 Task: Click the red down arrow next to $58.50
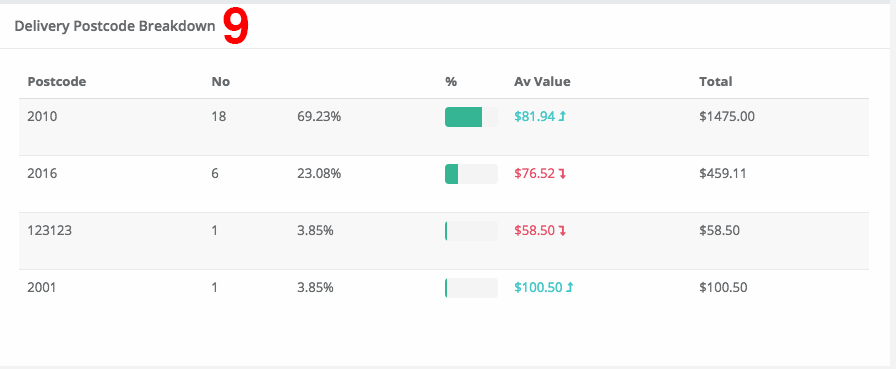tap(562, 231)
